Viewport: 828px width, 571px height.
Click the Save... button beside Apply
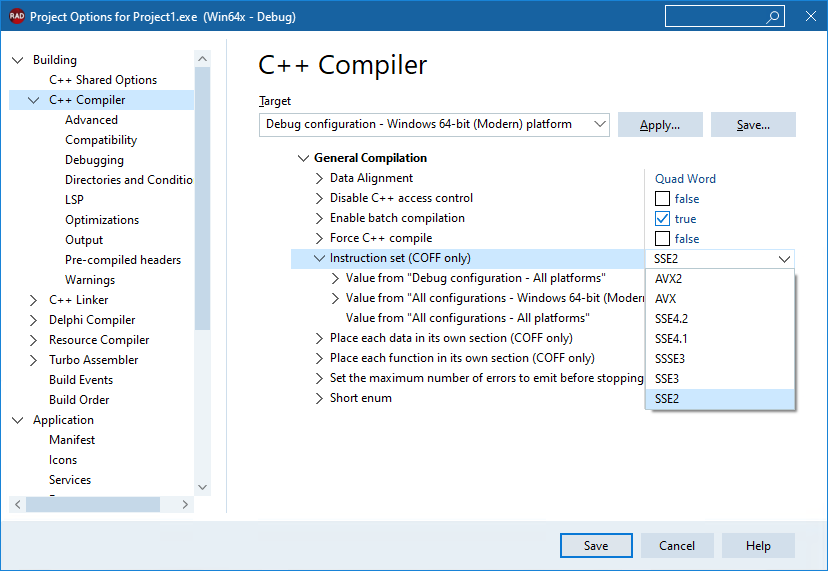tap(753, 125)
